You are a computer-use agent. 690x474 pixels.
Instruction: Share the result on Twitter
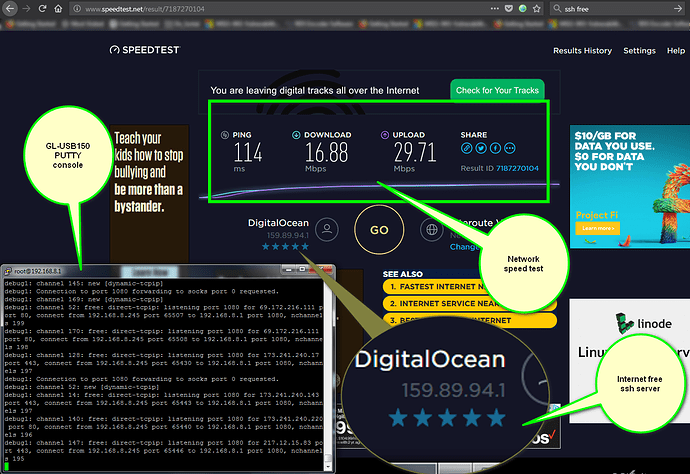coord(481,148)
